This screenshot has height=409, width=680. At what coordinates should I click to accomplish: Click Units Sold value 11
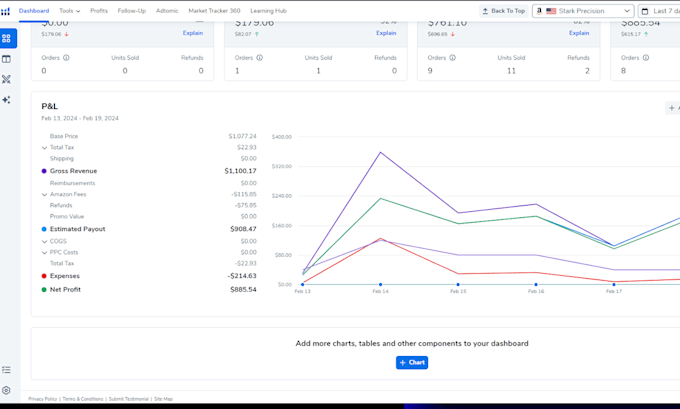pyautogui.click(x=511, y=71)
